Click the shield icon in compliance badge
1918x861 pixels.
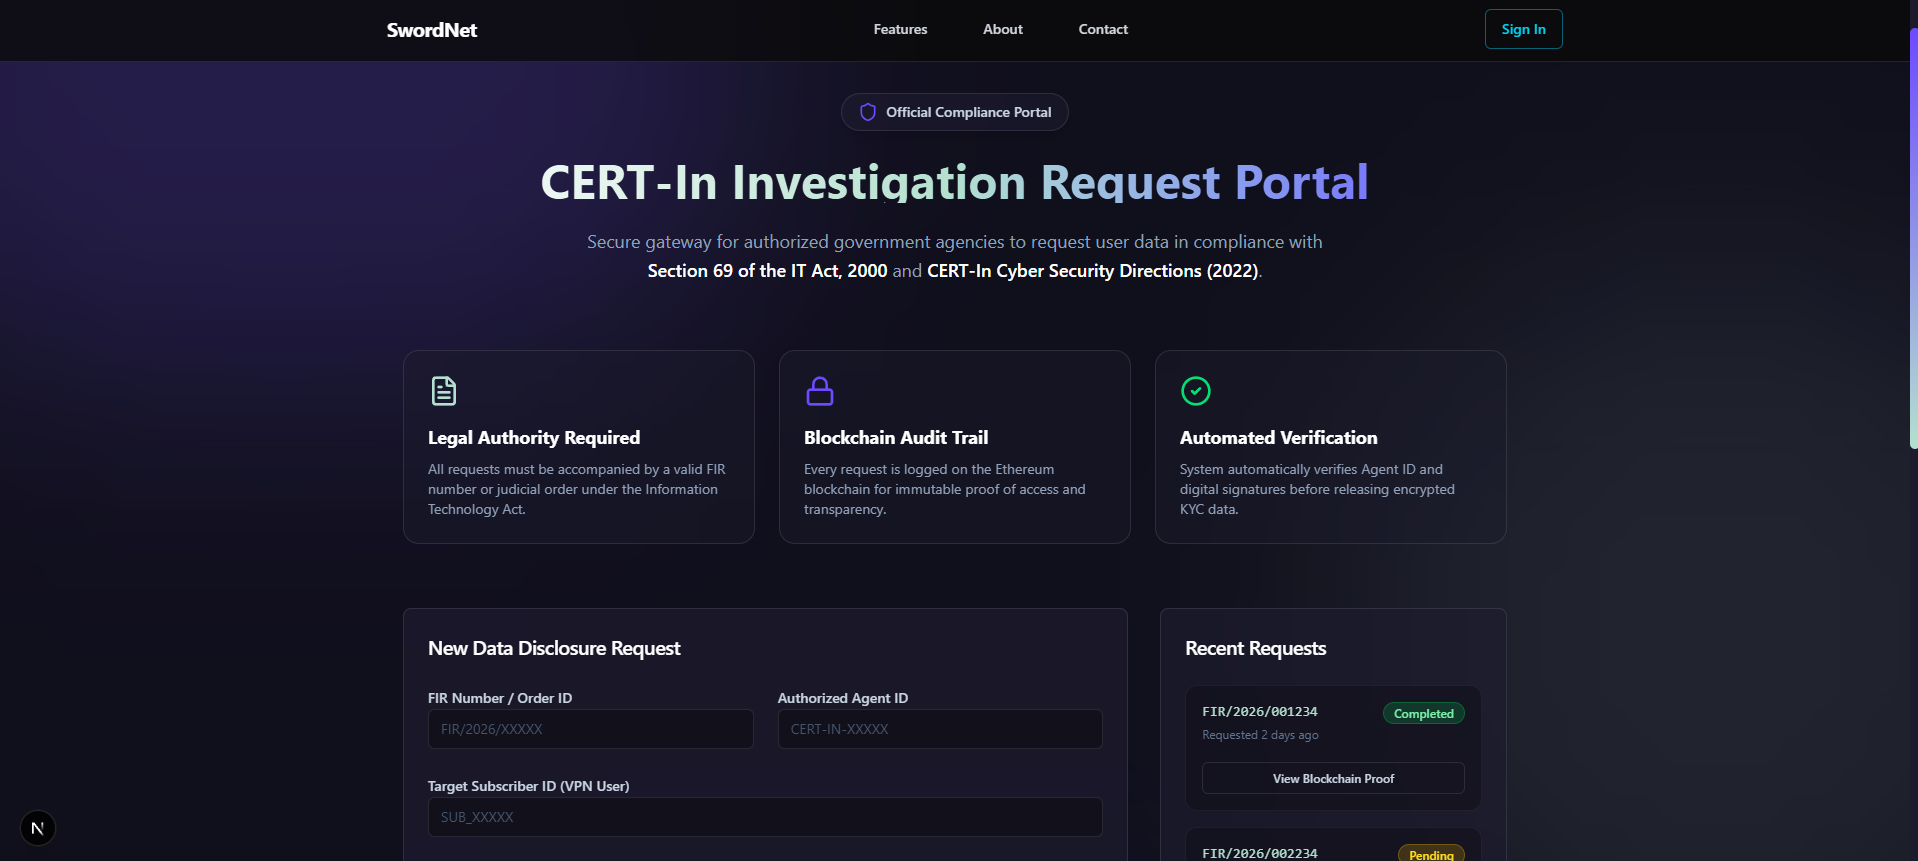tap(867, 112)
